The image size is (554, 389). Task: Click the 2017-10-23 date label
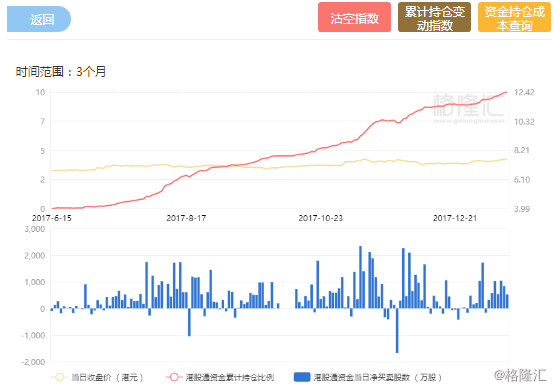point(320,218)
